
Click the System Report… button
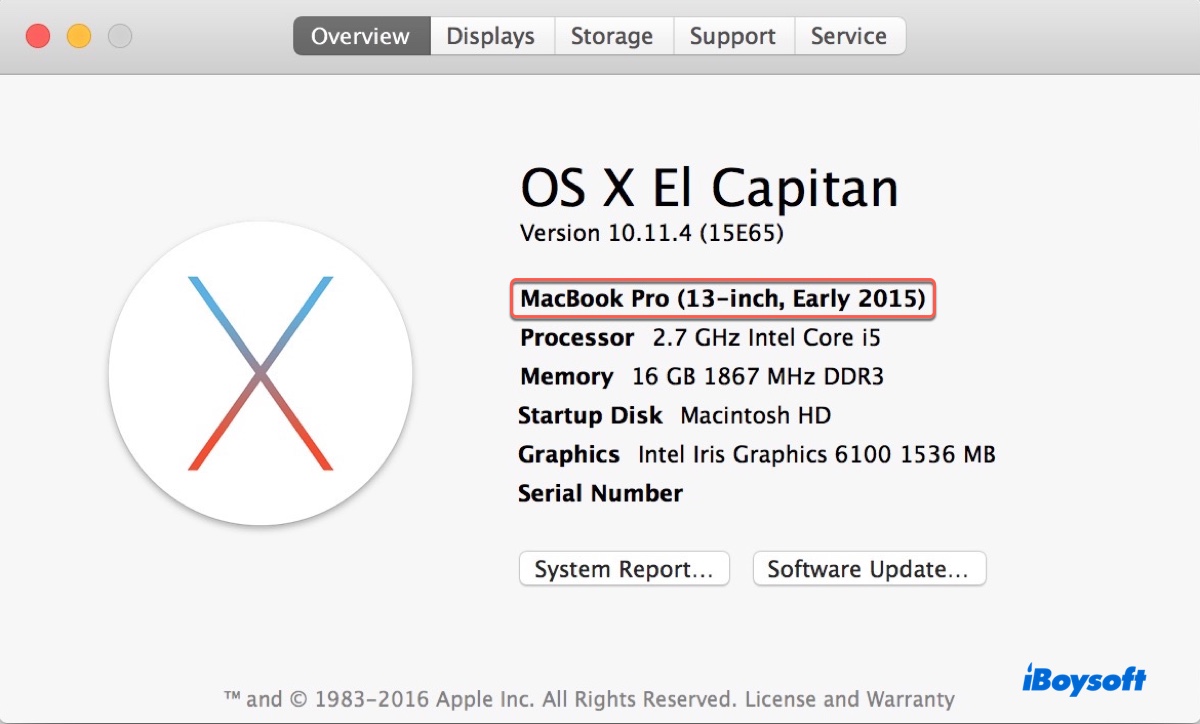624,569
